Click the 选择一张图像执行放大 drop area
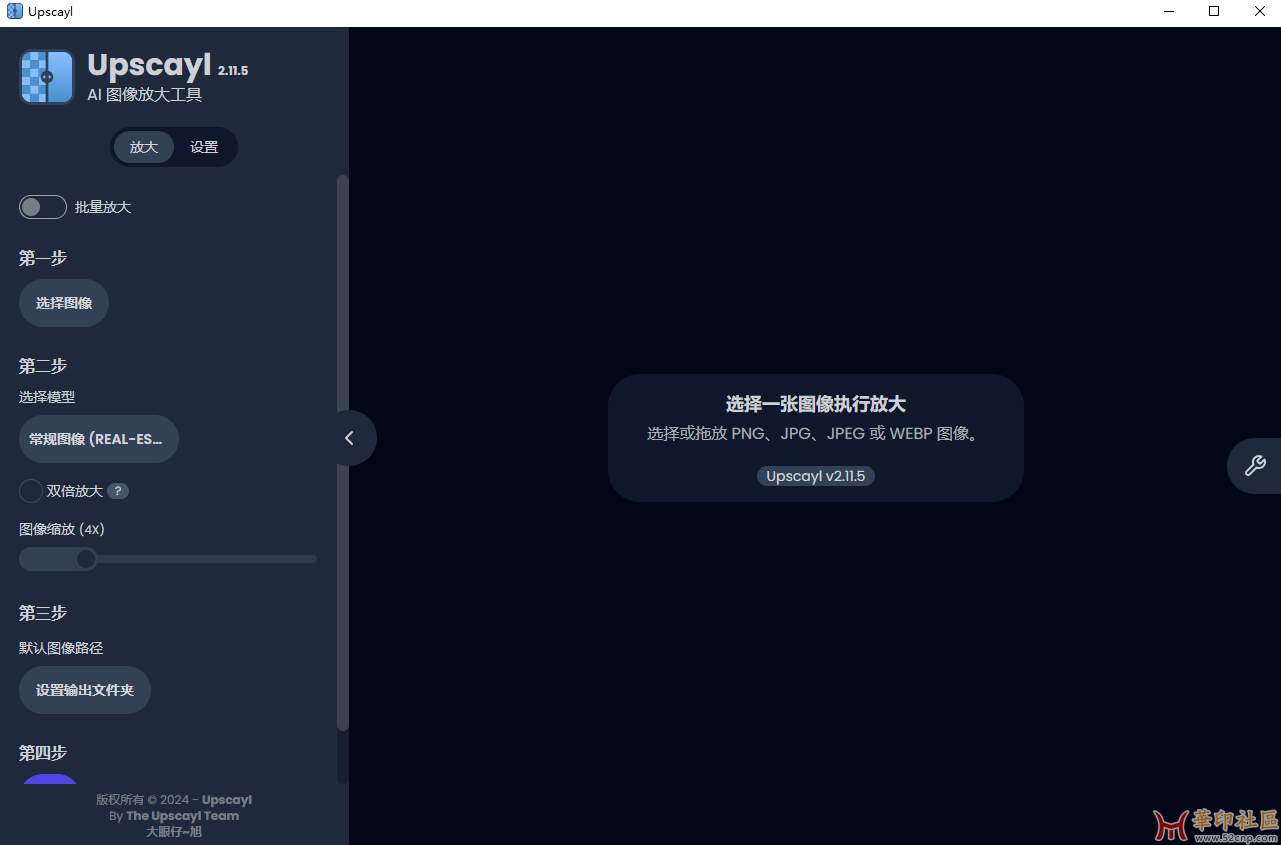This screenshot has width=1281, height=845. [x=816, y=438]
